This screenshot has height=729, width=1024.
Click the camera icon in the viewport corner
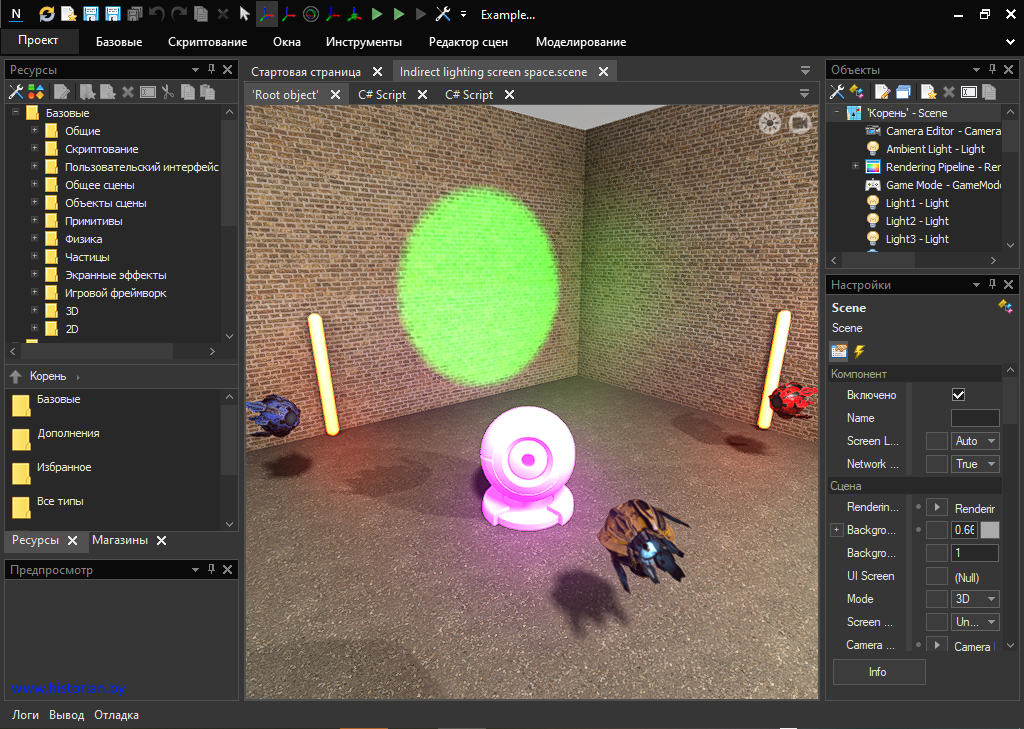(x=800, y=123)
